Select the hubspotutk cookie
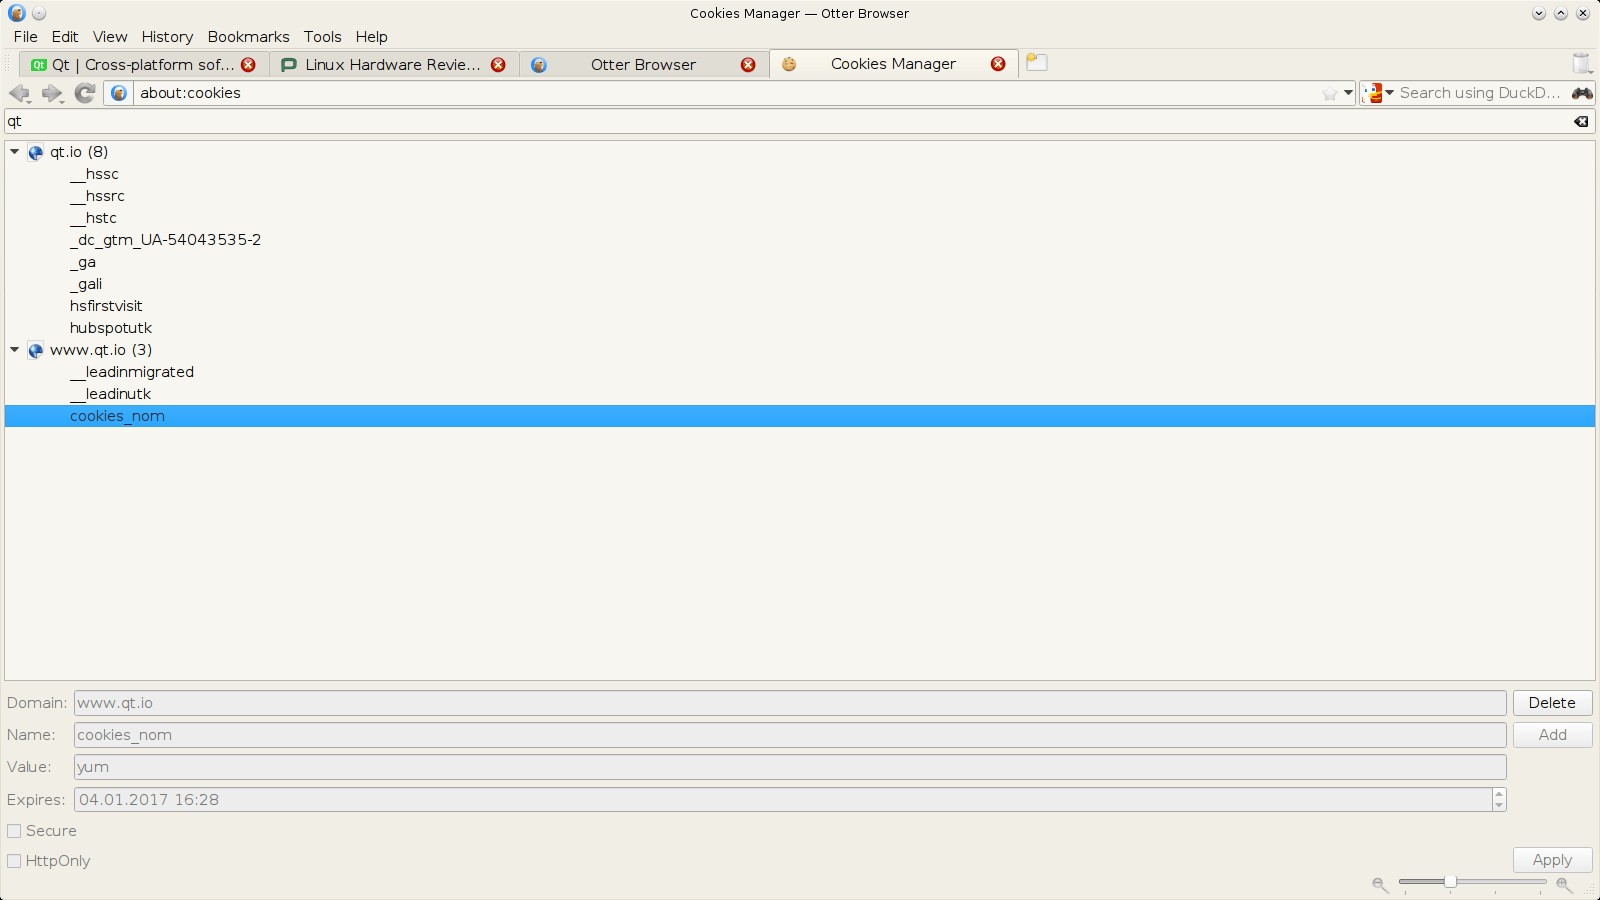1600x900 pixels. 111,328
